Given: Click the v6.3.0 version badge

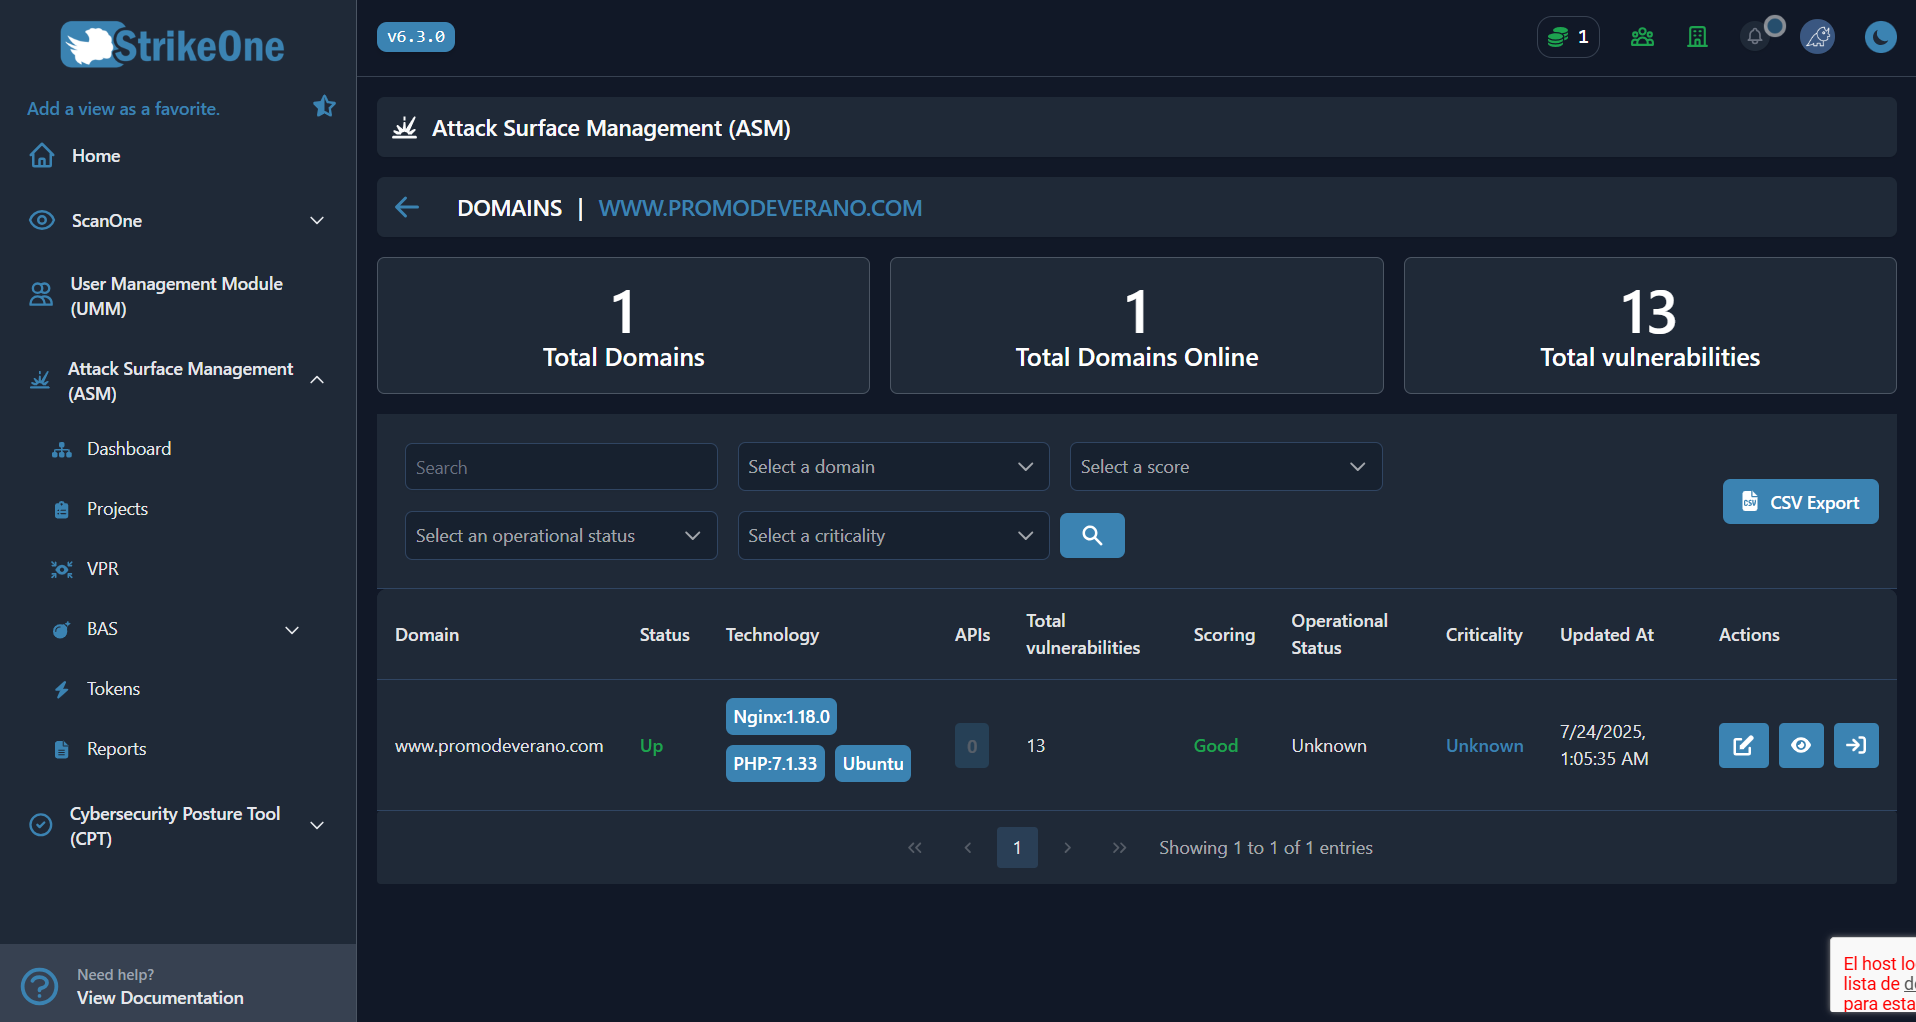Looking at the screenshot, I should [x=415, y=37].
